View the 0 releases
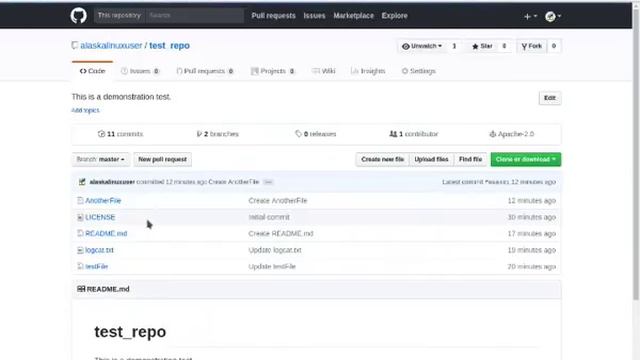Image resolution: width=640 pixels, height=360 pixels. pos(316,134)
